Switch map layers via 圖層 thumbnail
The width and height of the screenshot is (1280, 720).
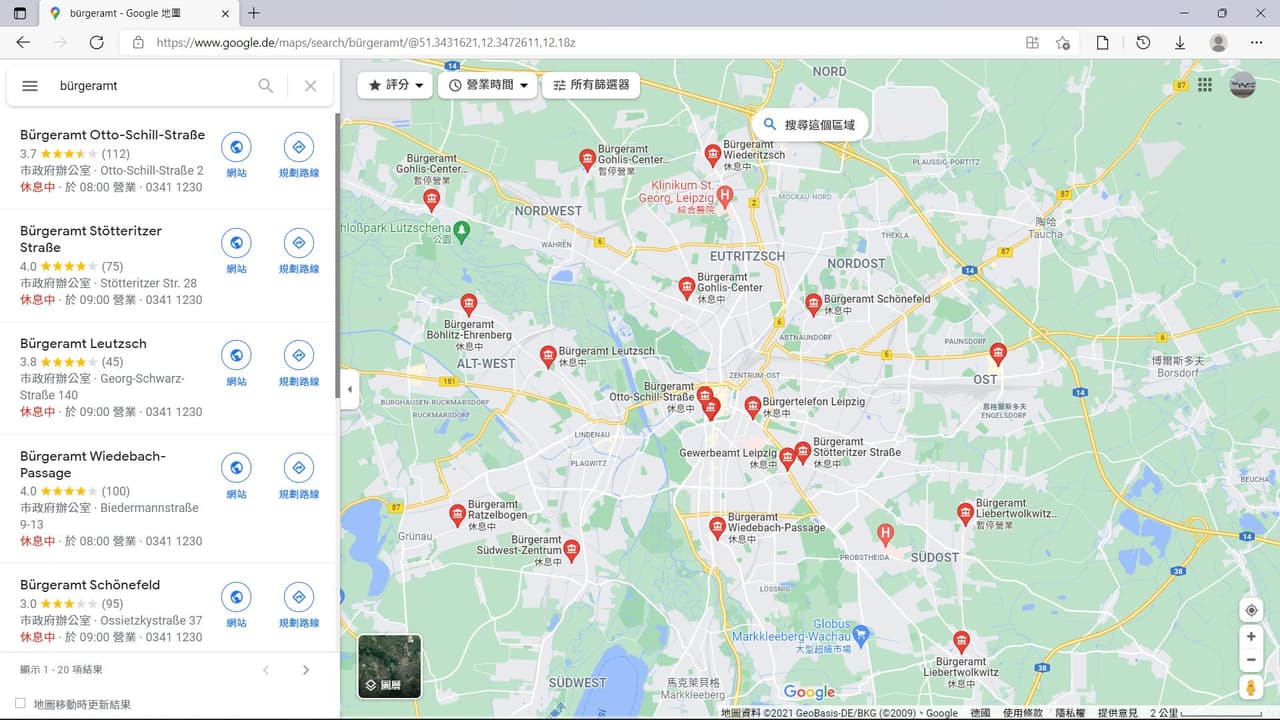(390, 666)
